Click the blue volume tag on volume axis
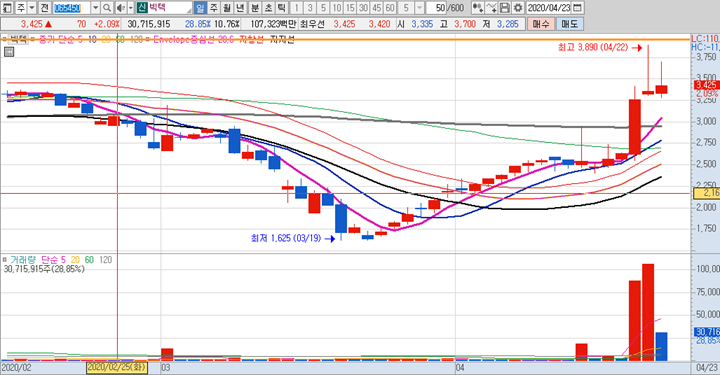The height and width of the screenshot is (375, 720). tap(707, 332)
